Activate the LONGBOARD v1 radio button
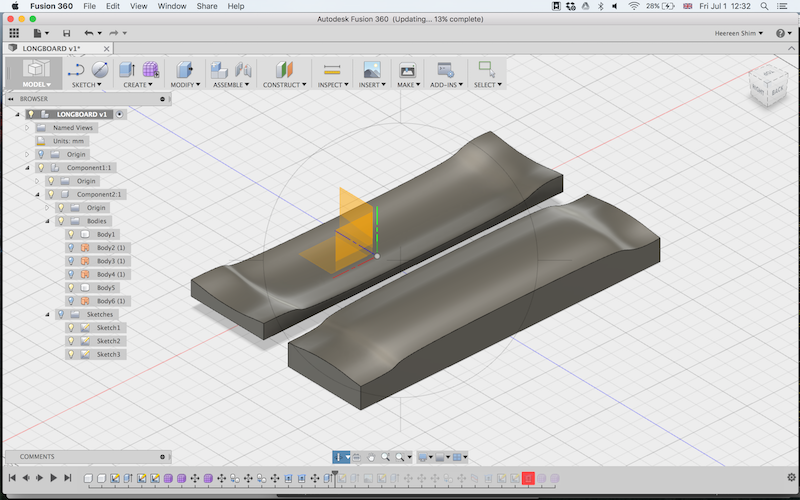800x500 pixels. click(x=119, y=114)
